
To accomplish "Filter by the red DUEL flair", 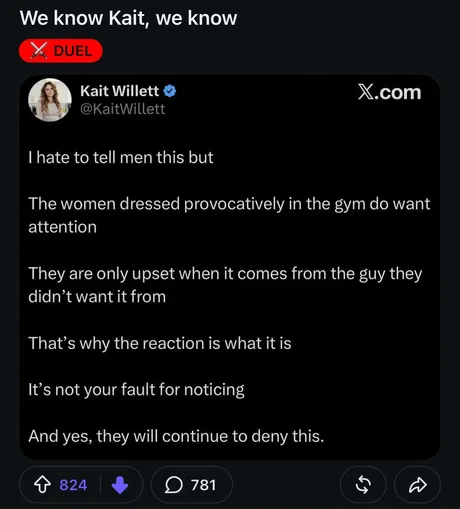I will (x=61, y=51).
